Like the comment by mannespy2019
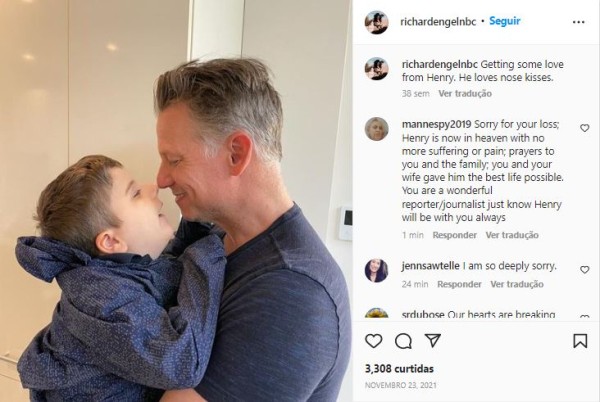600x402 pixels. [584, 128]
